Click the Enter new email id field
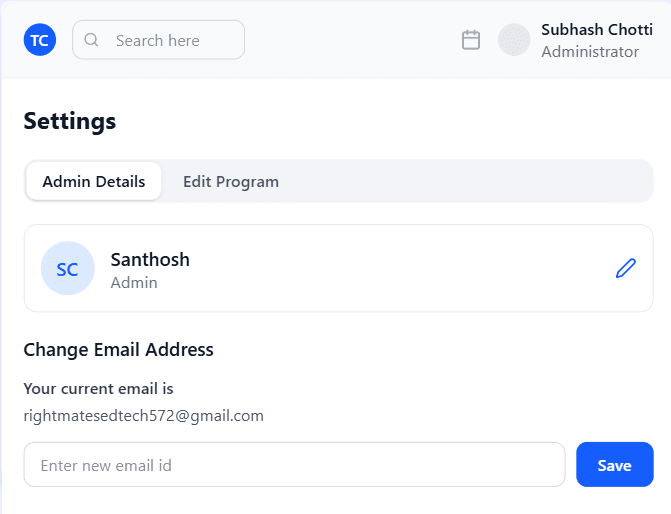This screenshot has height=514, width=671. 294,465
